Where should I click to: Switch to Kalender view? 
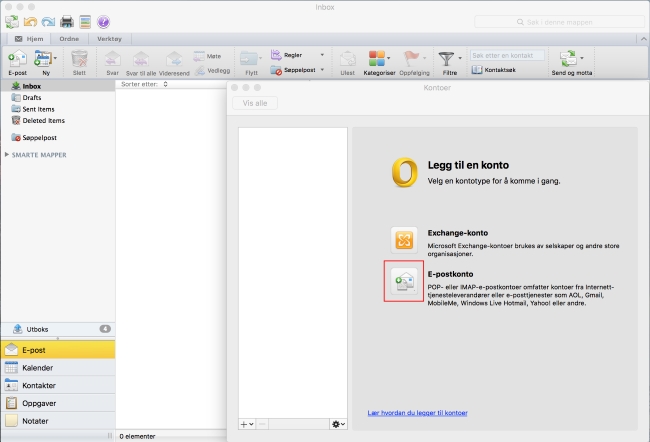coord(58,368)
